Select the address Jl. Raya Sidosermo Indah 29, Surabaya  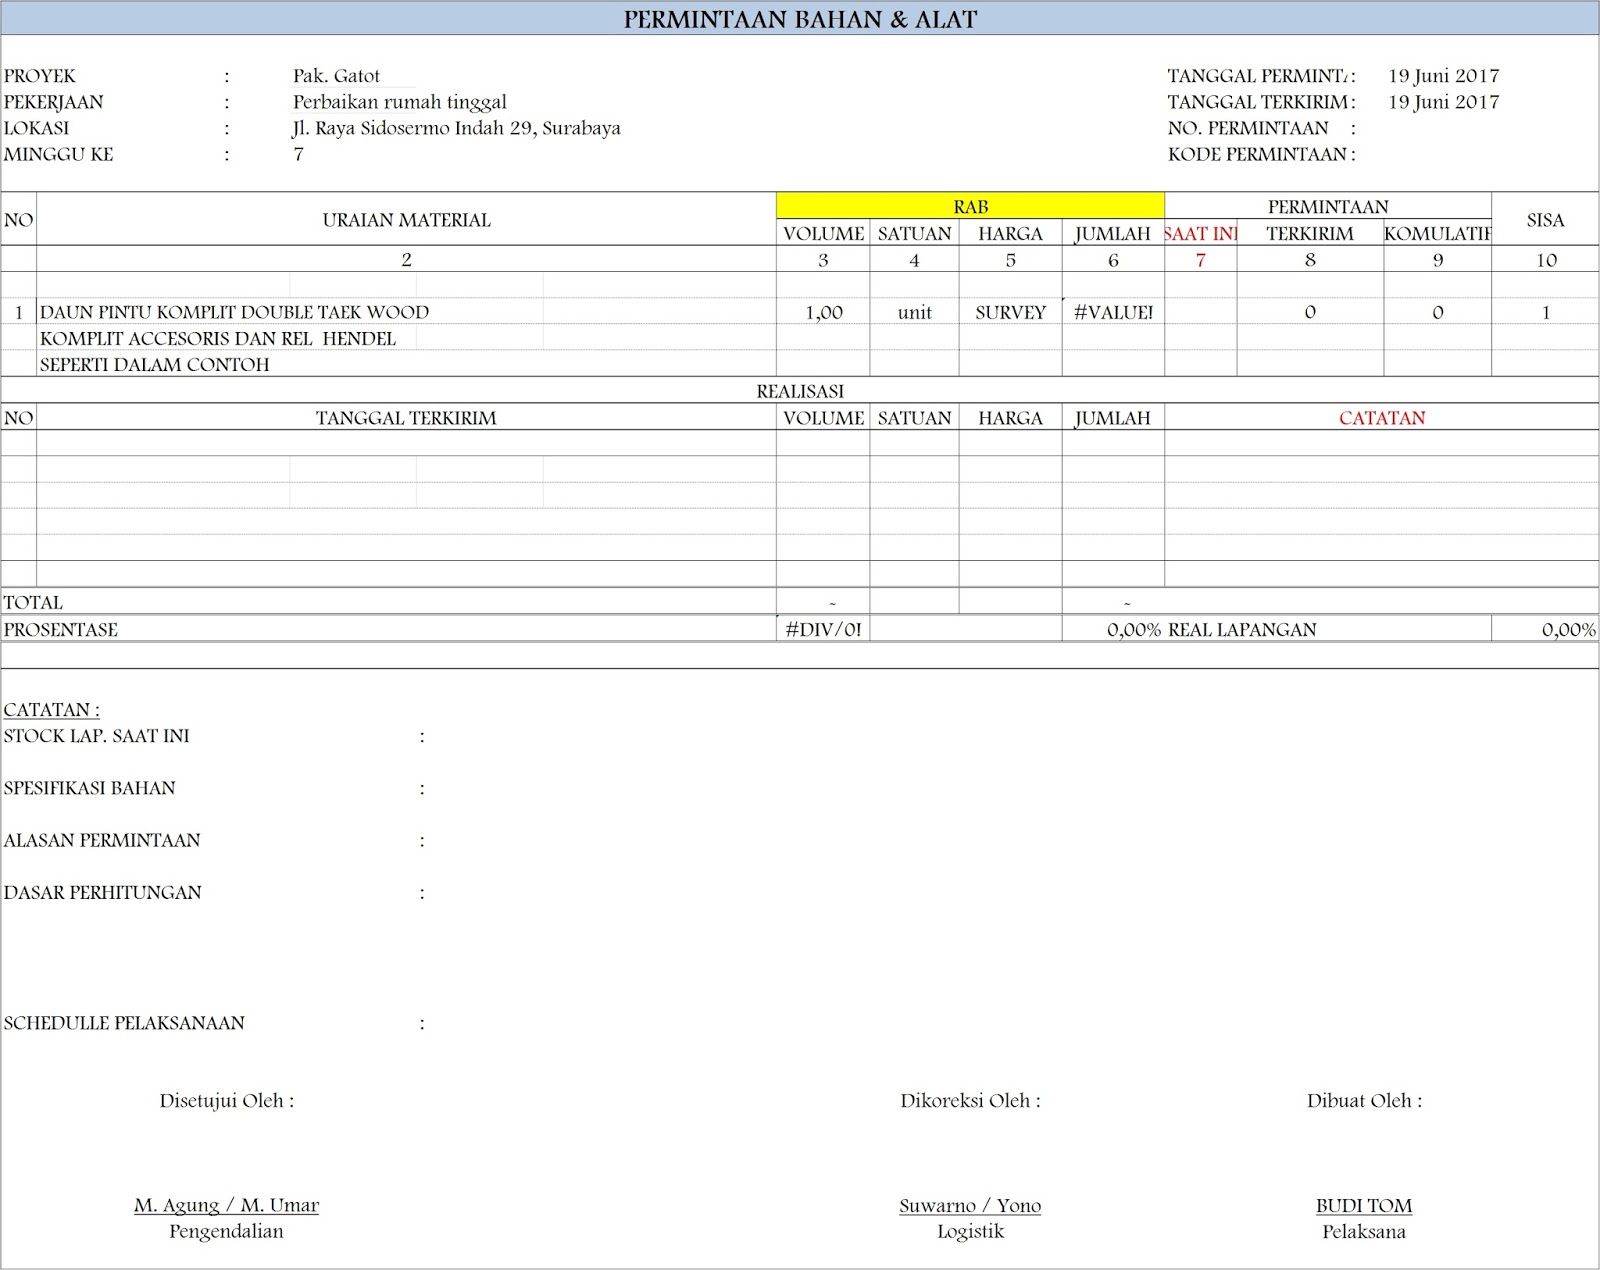coord(456,128)
